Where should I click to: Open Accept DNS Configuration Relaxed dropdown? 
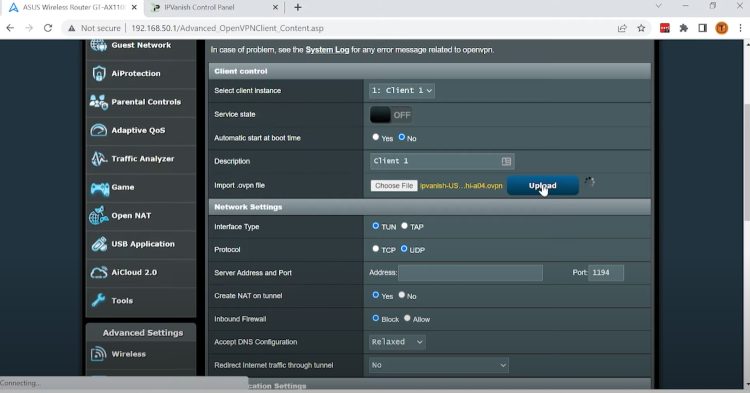pos(397,342)
